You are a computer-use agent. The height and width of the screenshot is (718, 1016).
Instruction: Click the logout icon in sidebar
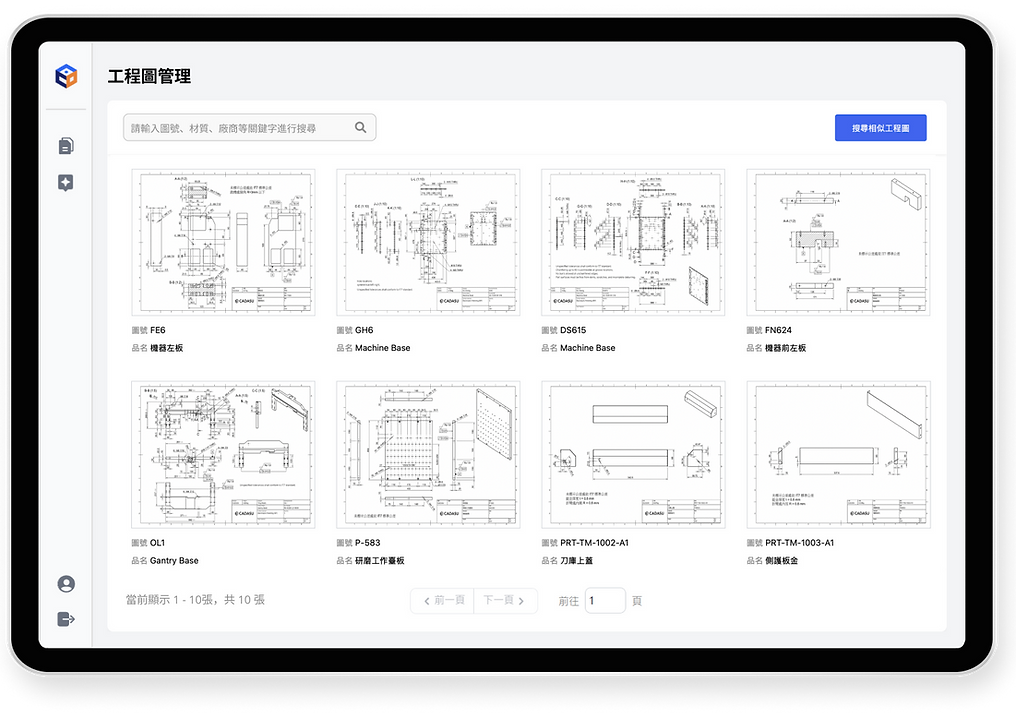[x=66, y=620]
